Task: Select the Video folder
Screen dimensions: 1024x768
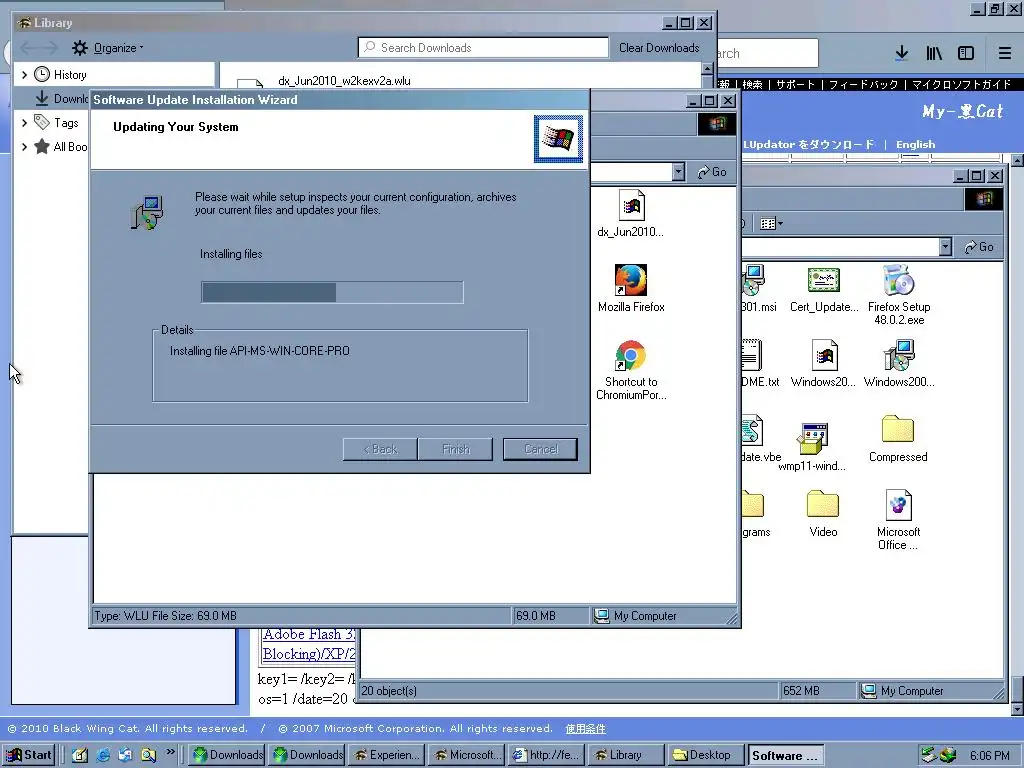Action: [823, 514]
